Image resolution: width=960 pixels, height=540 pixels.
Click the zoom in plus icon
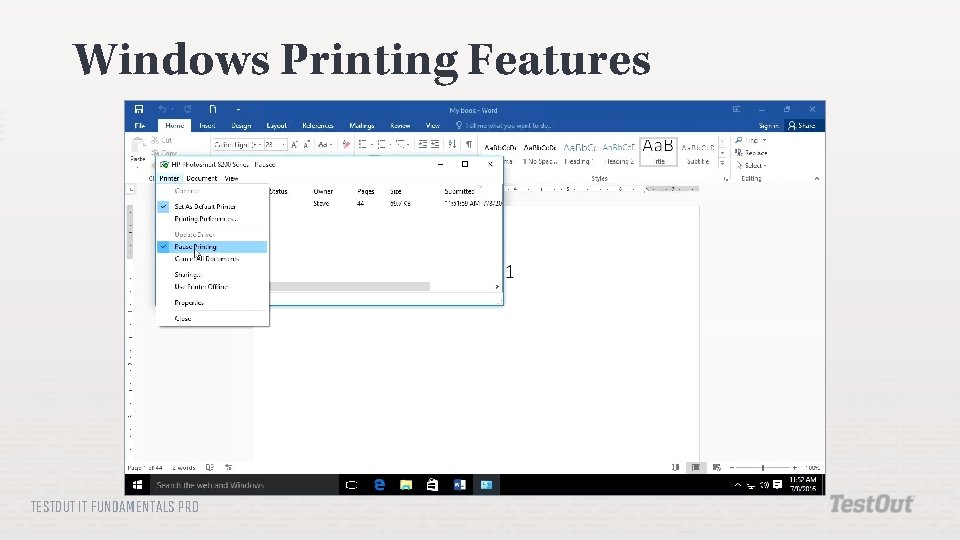click(x=795, y=468)
